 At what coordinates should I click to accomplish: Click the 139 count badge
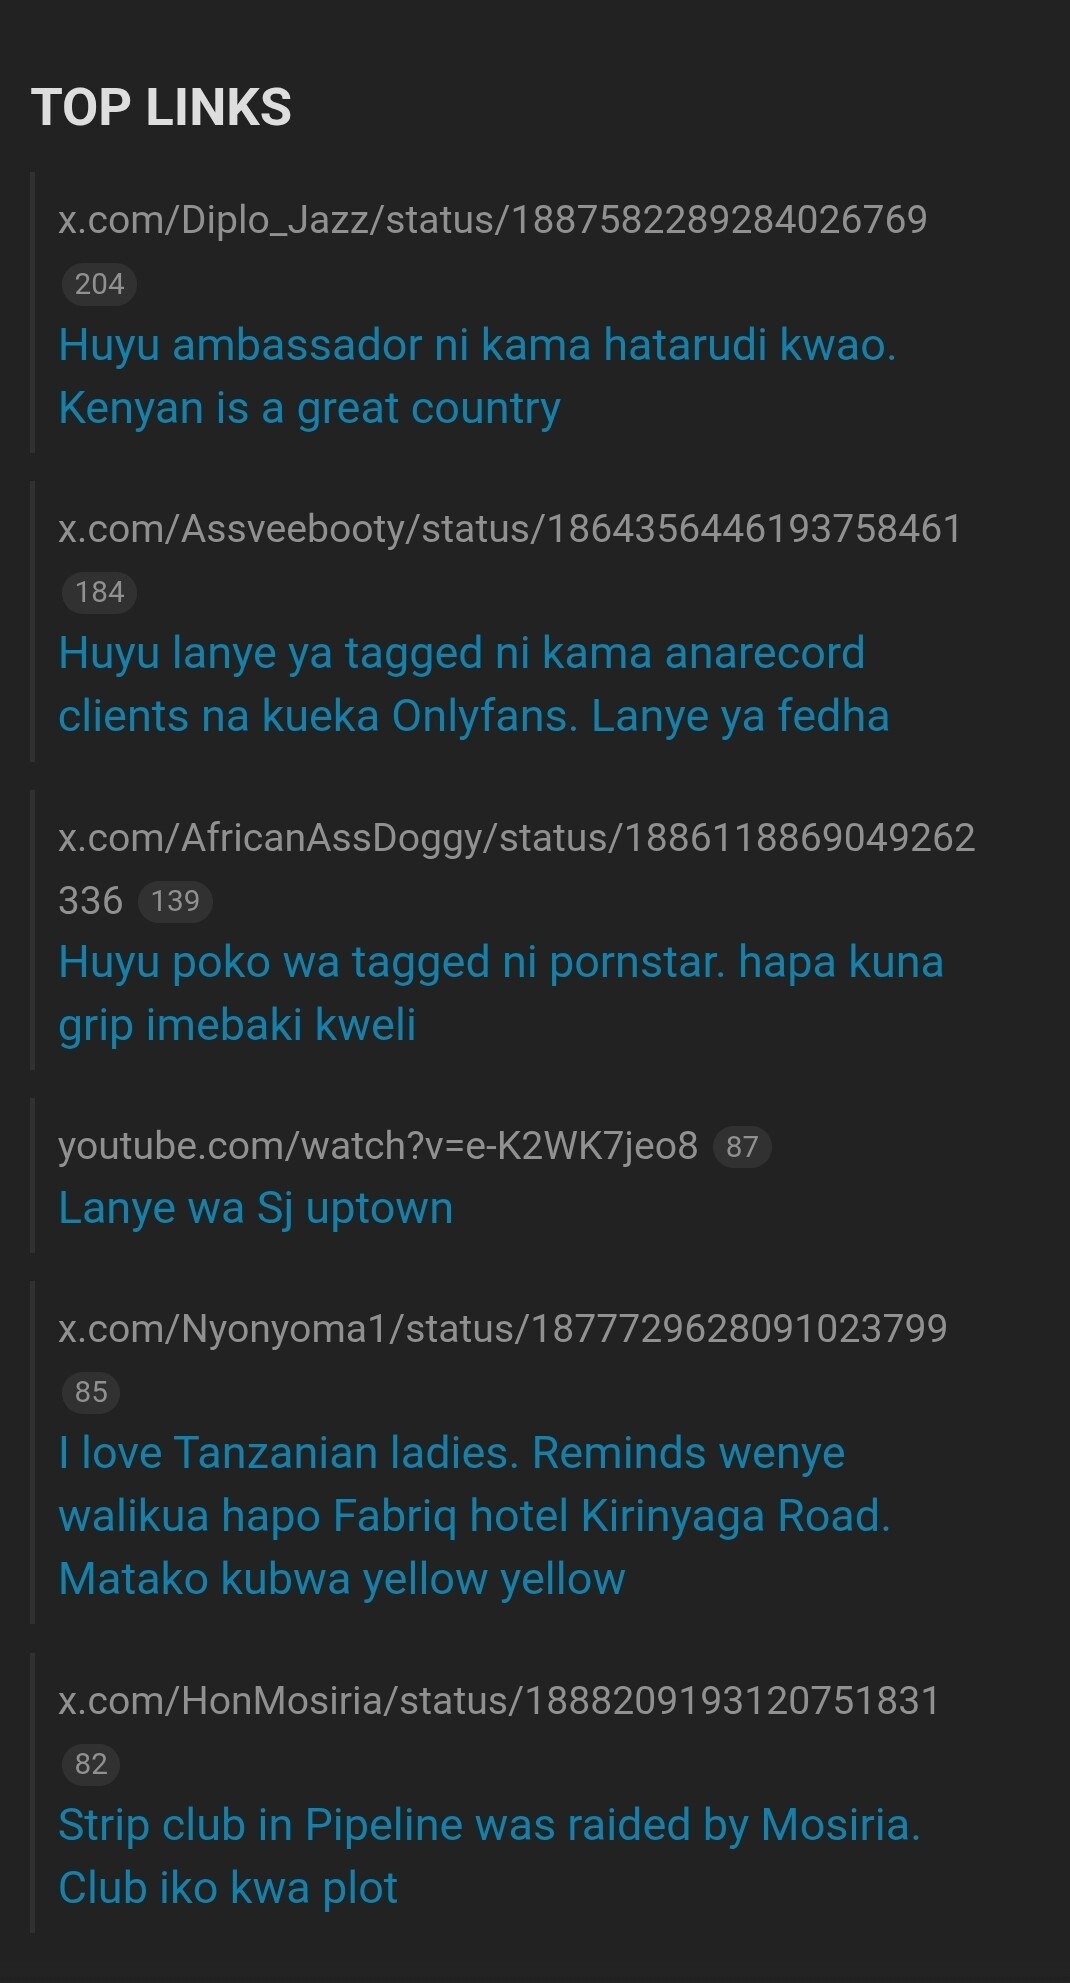click(175, 901)
